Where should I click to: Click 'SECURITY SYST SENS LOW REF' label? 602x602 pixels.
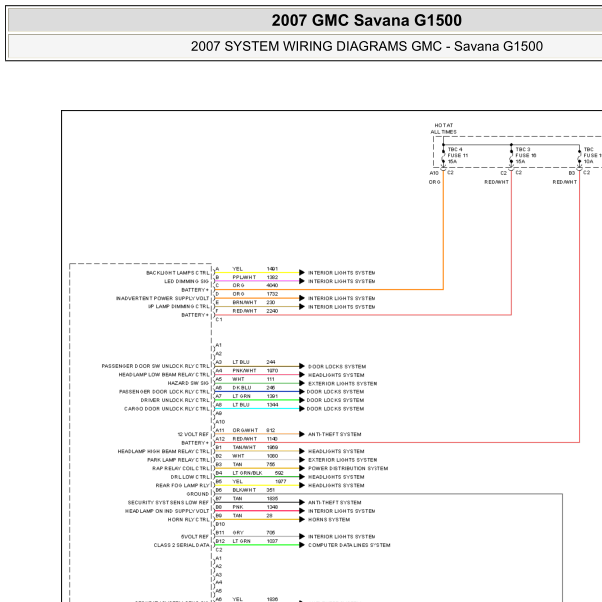tap(168, 503)
